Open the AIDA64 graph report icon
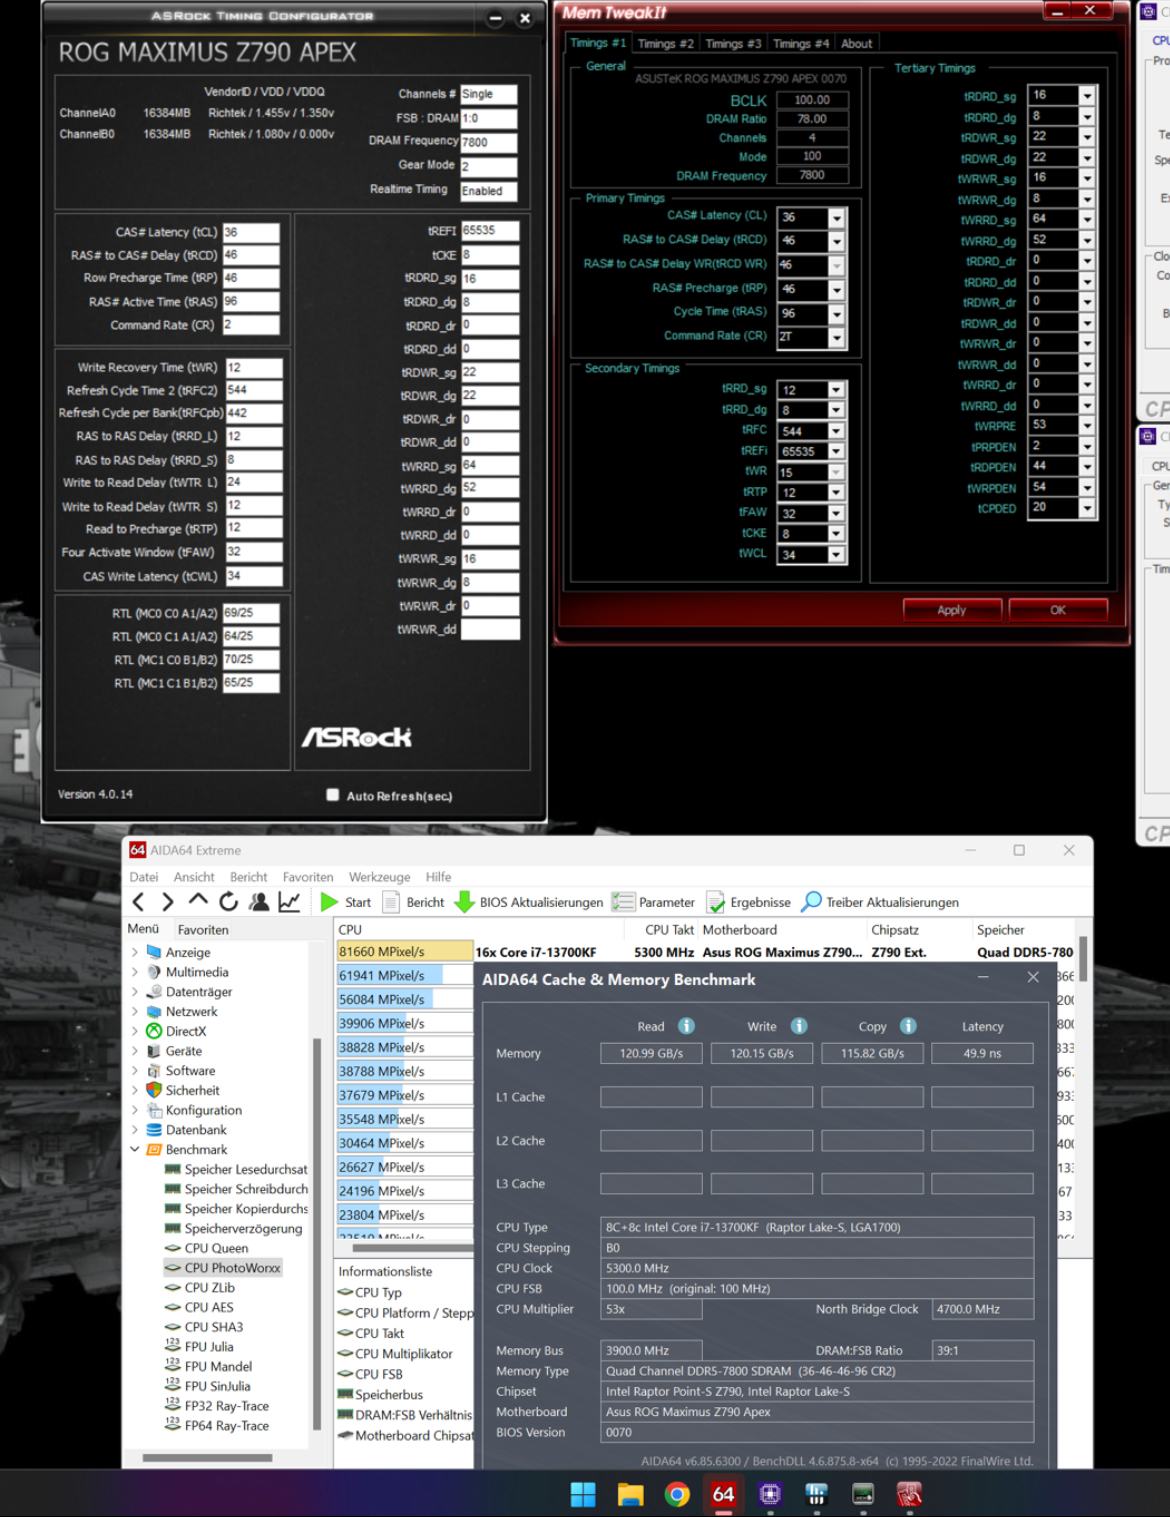Viewport: 1170px width, 1517px height. pyautogui.click(x=289, y=902)
